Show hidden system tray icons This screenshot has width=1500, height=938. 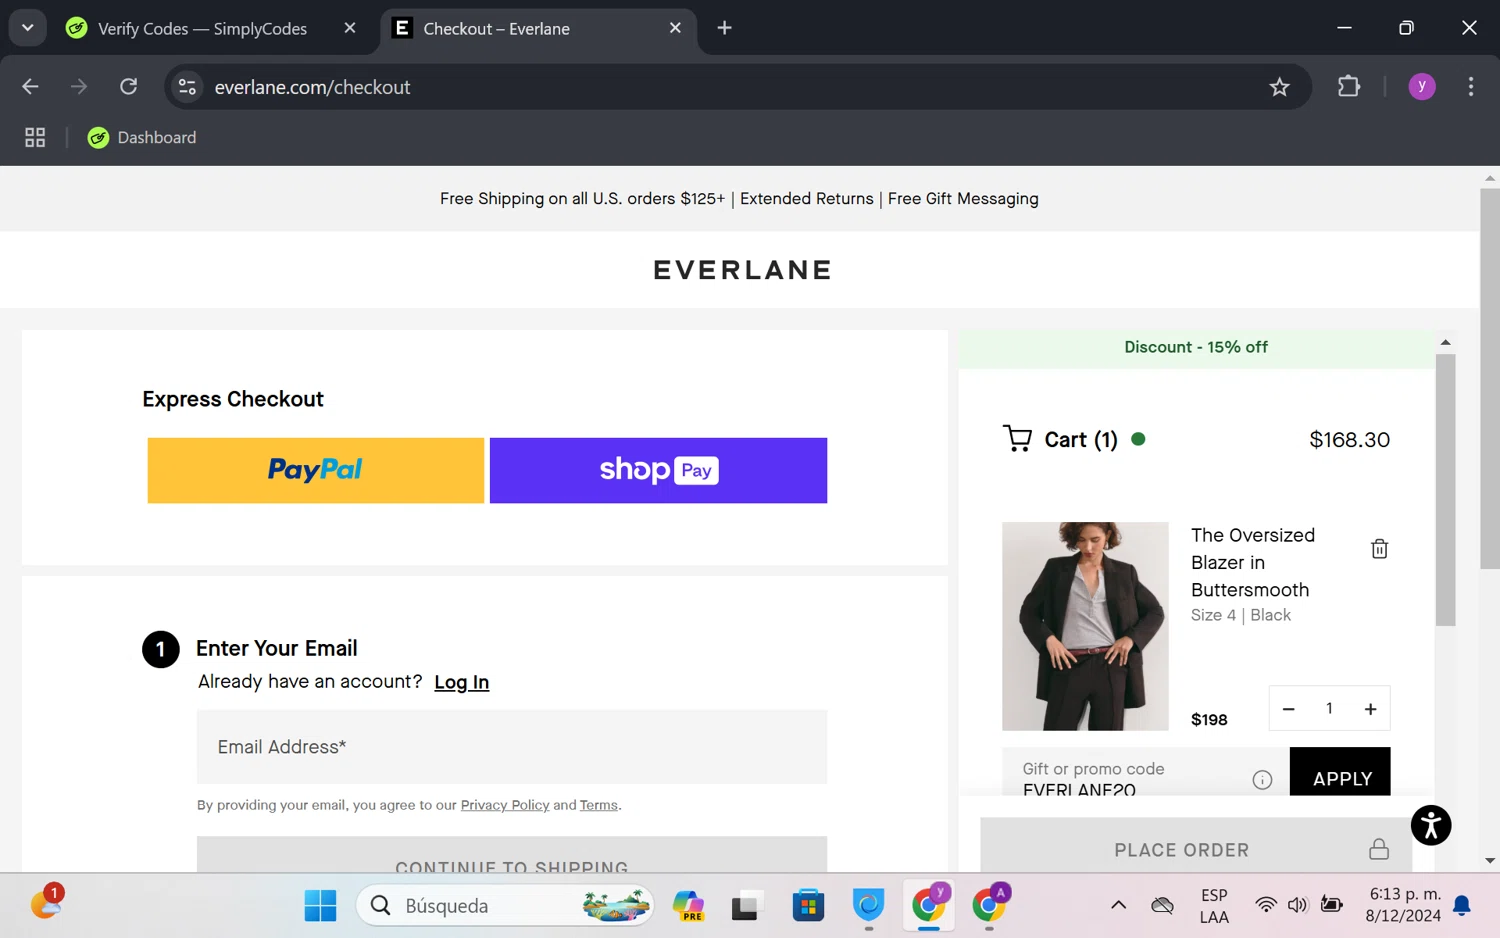pyautogui.click(x=1118, y=906)
